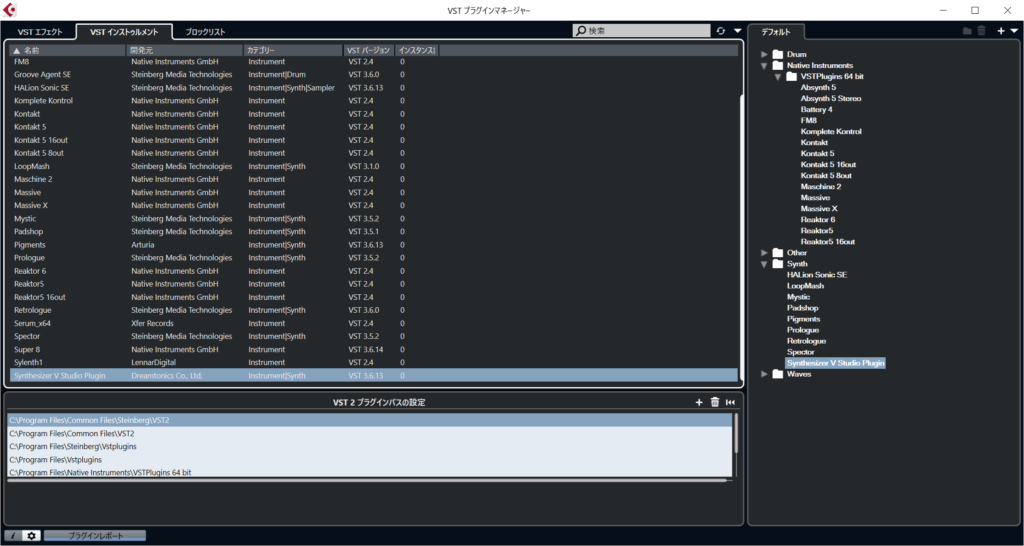Click the Arturia developer cell
1024x546 pixels.
click(142, 245)
